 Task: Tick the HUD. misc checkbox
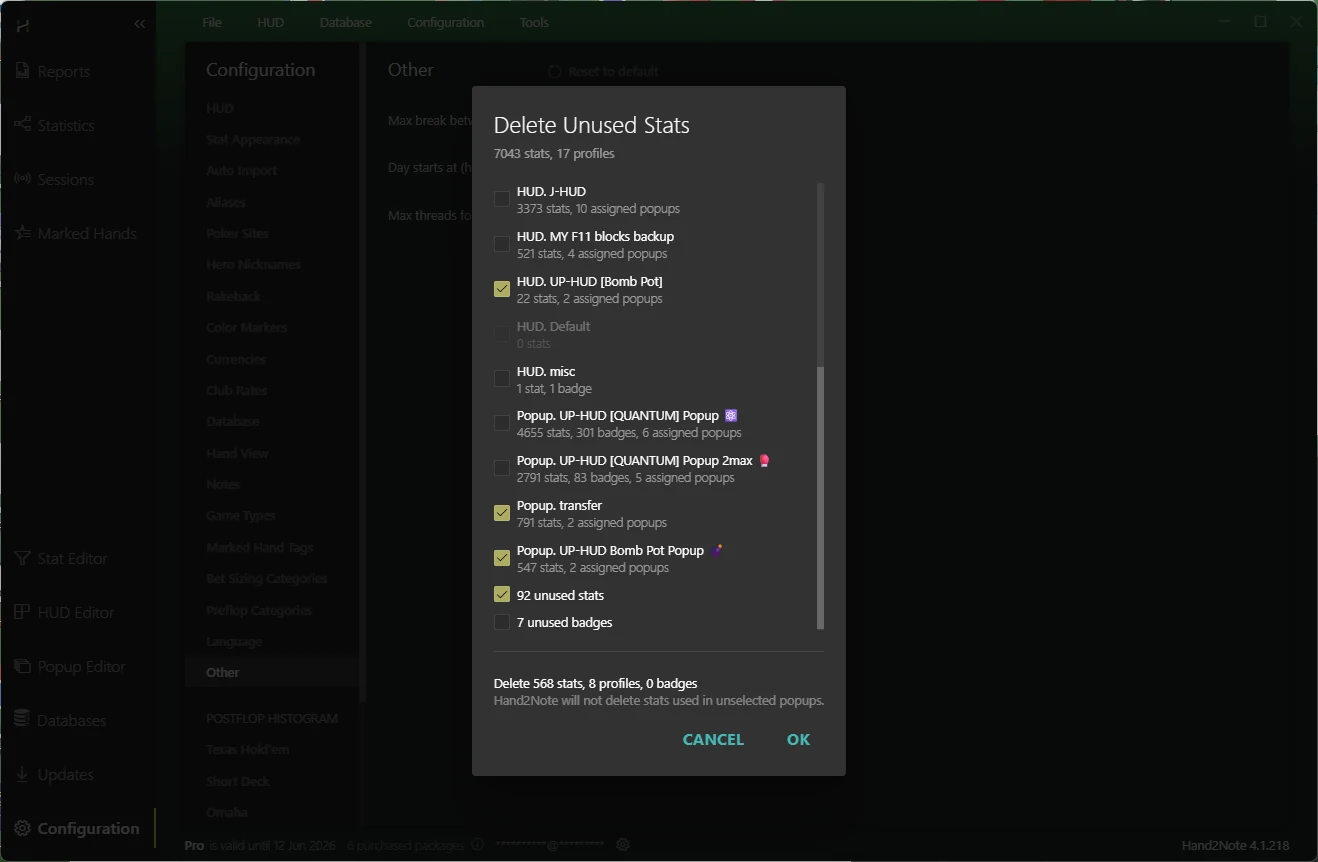502,378
